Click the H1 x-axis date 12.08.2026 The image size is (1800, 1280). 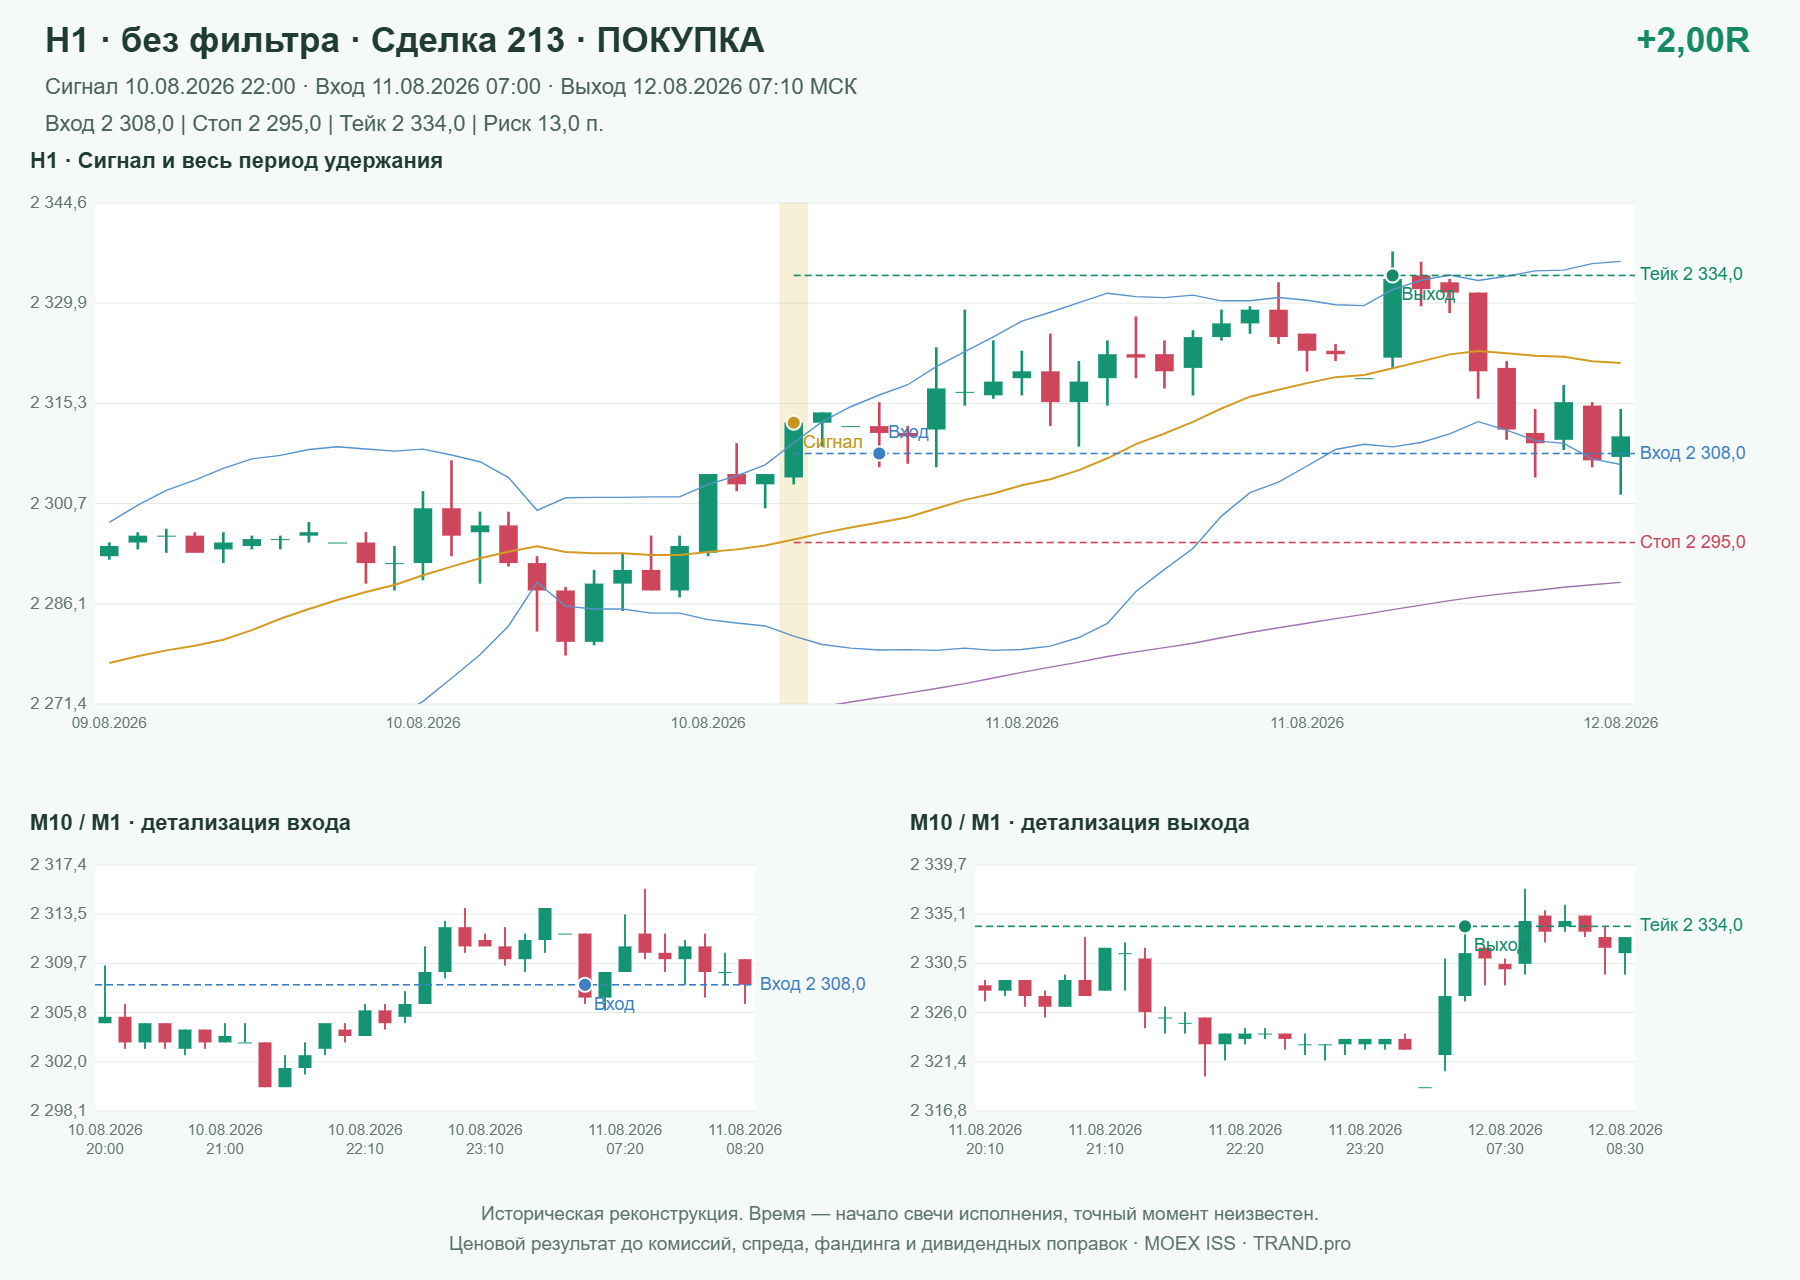point(1620,723)
